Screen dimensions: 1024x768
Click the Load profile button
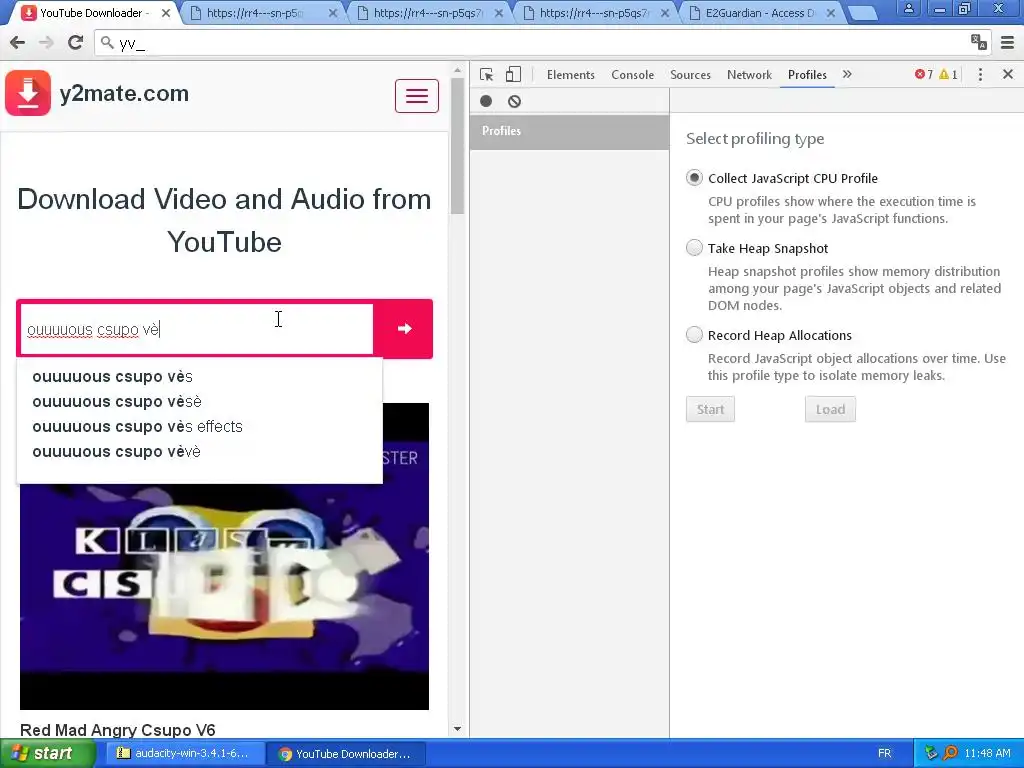(830, 409)
